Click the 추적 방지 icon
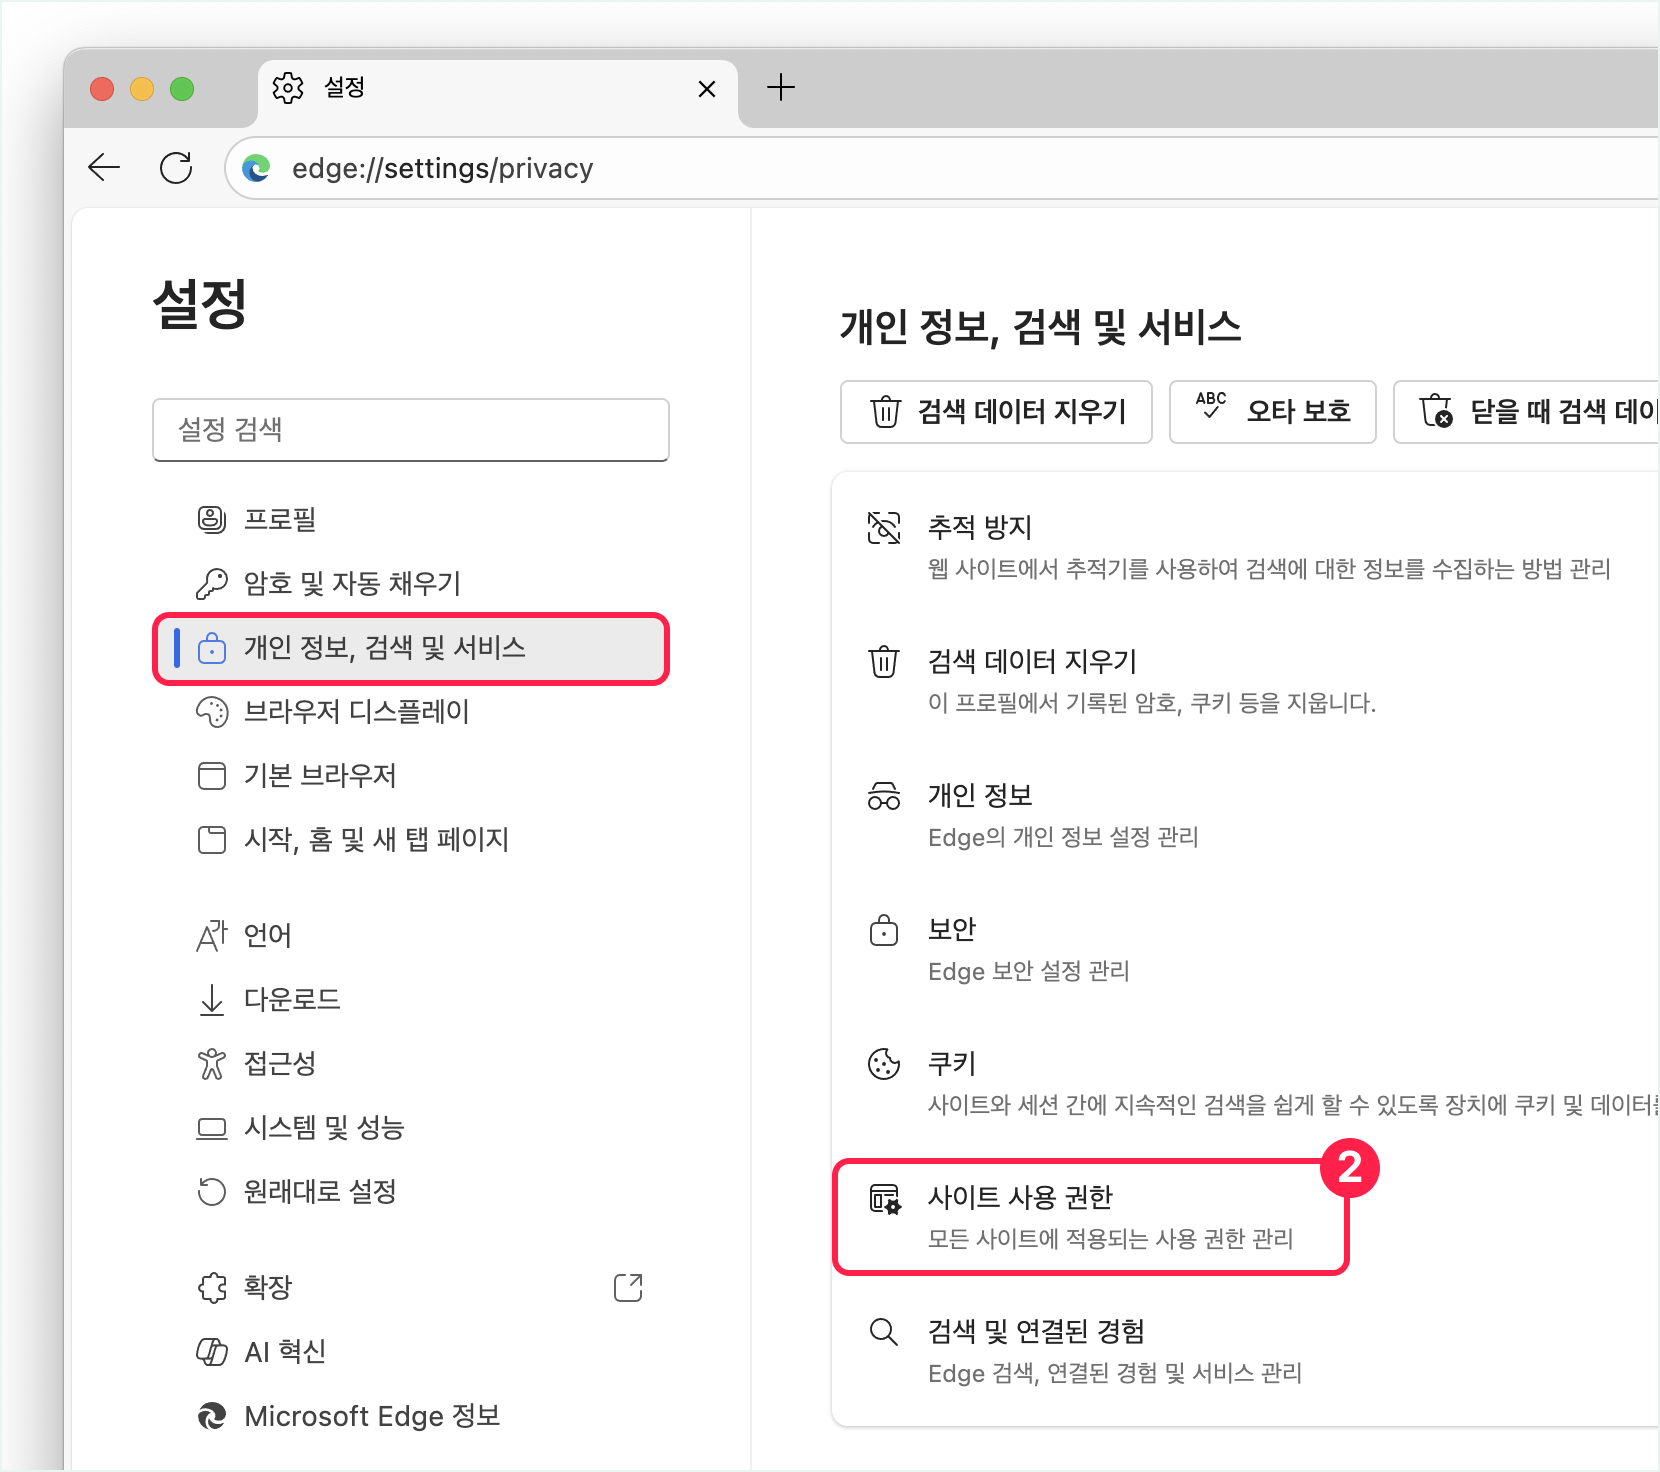 [884, 528]
